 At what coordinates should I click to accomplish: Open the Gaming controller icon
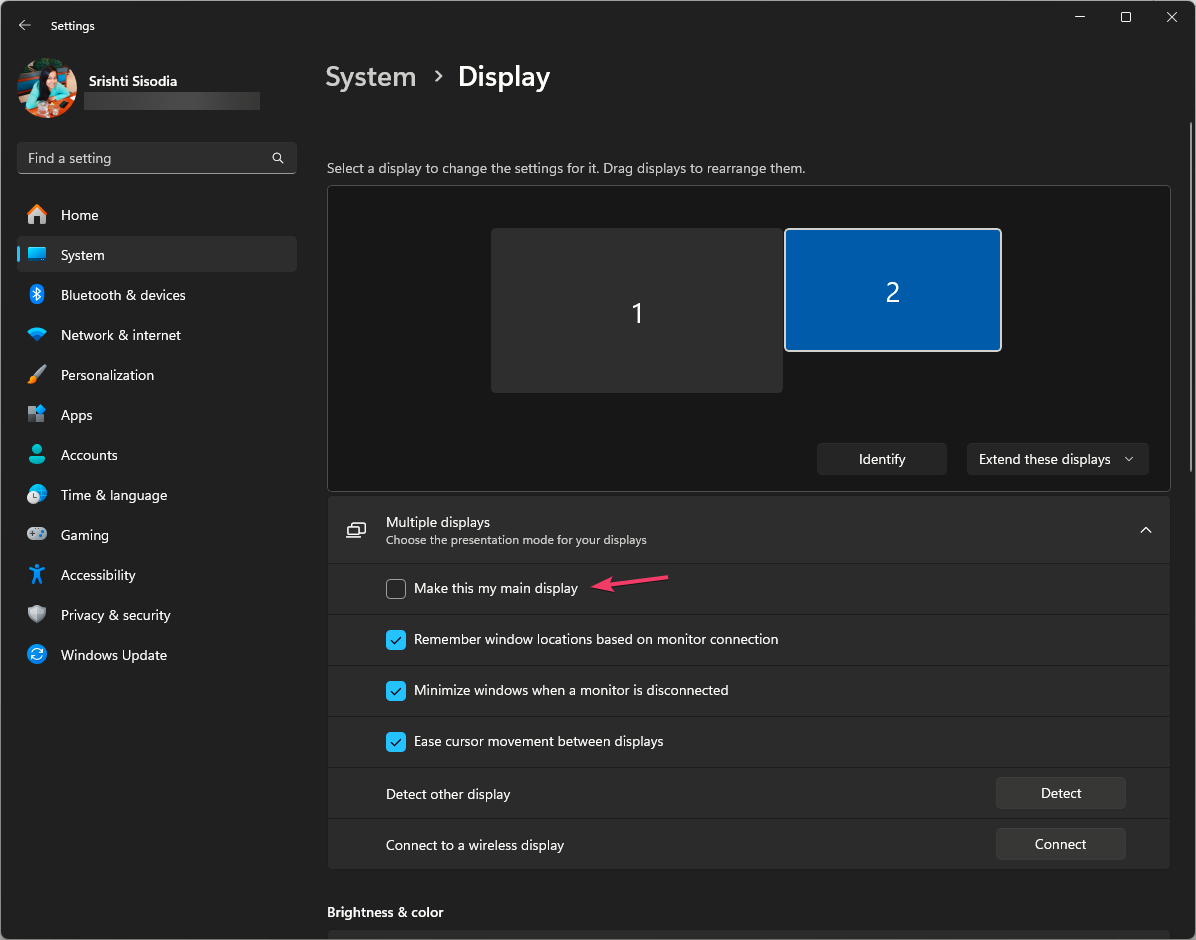tap(37, 535)
